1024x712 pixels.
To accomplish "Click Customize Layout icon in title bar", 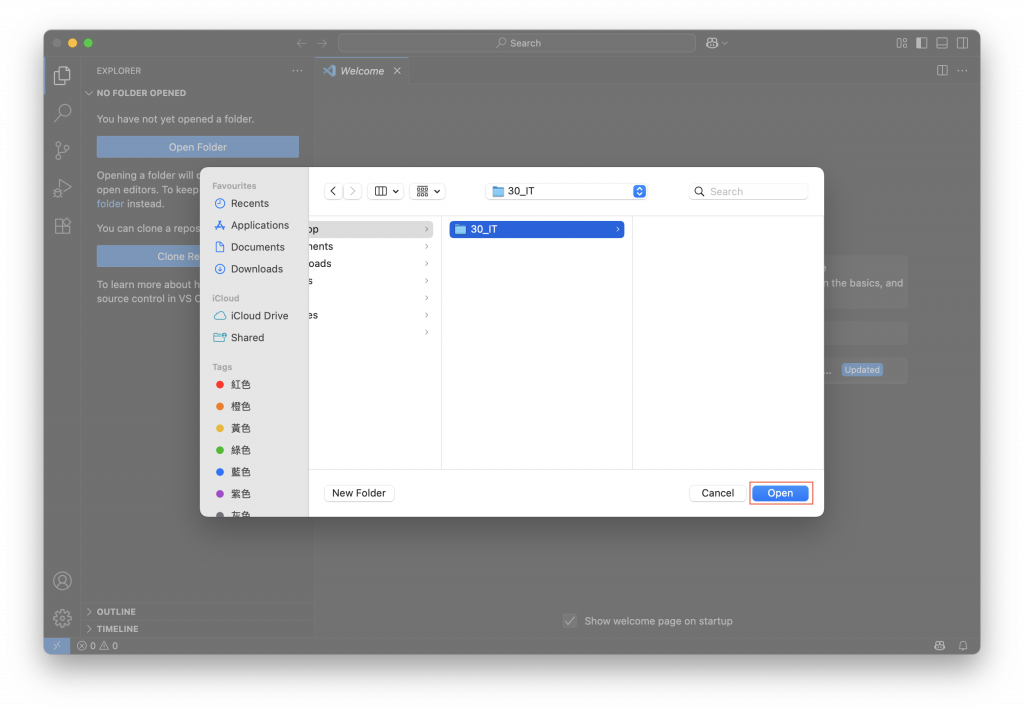I will coord(901,43).
